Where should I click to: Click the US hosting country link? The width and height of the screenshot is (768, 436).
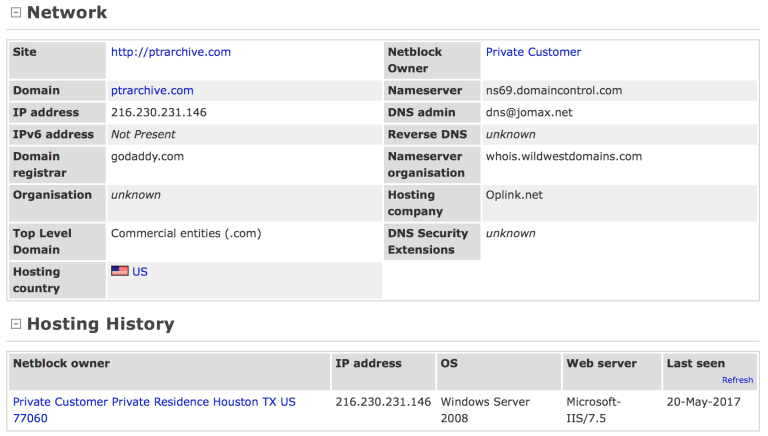coord(140,271)
